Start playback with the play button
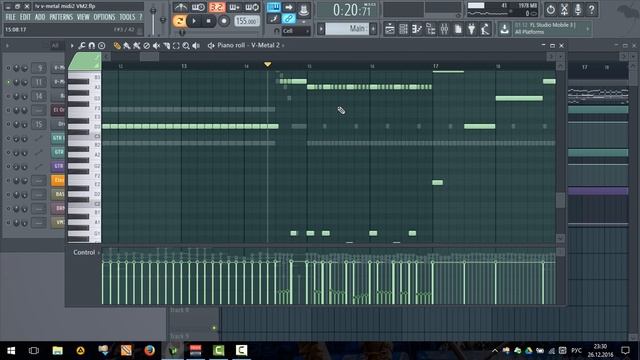Image resolution: width=640 pixels, height=360 pixels. tap(194, 21)
